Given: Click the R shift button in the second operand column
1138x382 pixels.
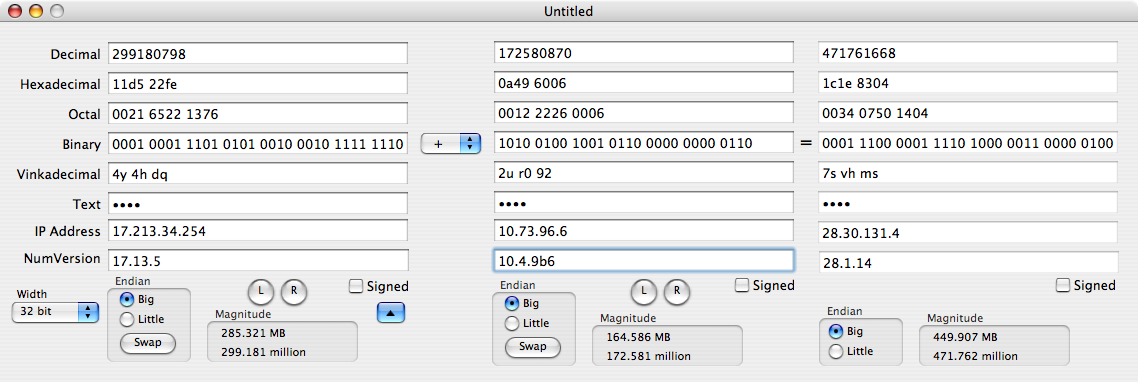Looking at the screenshot, I should coord(676,291).
